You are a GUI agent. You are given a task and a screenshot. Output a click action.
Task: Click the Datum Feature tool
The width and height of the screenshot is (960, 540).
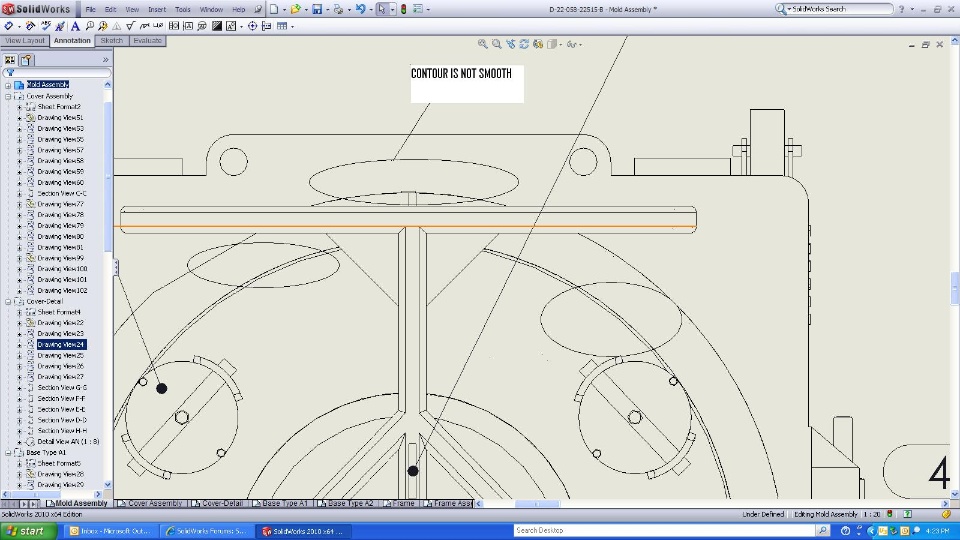[x=188, y=26]
